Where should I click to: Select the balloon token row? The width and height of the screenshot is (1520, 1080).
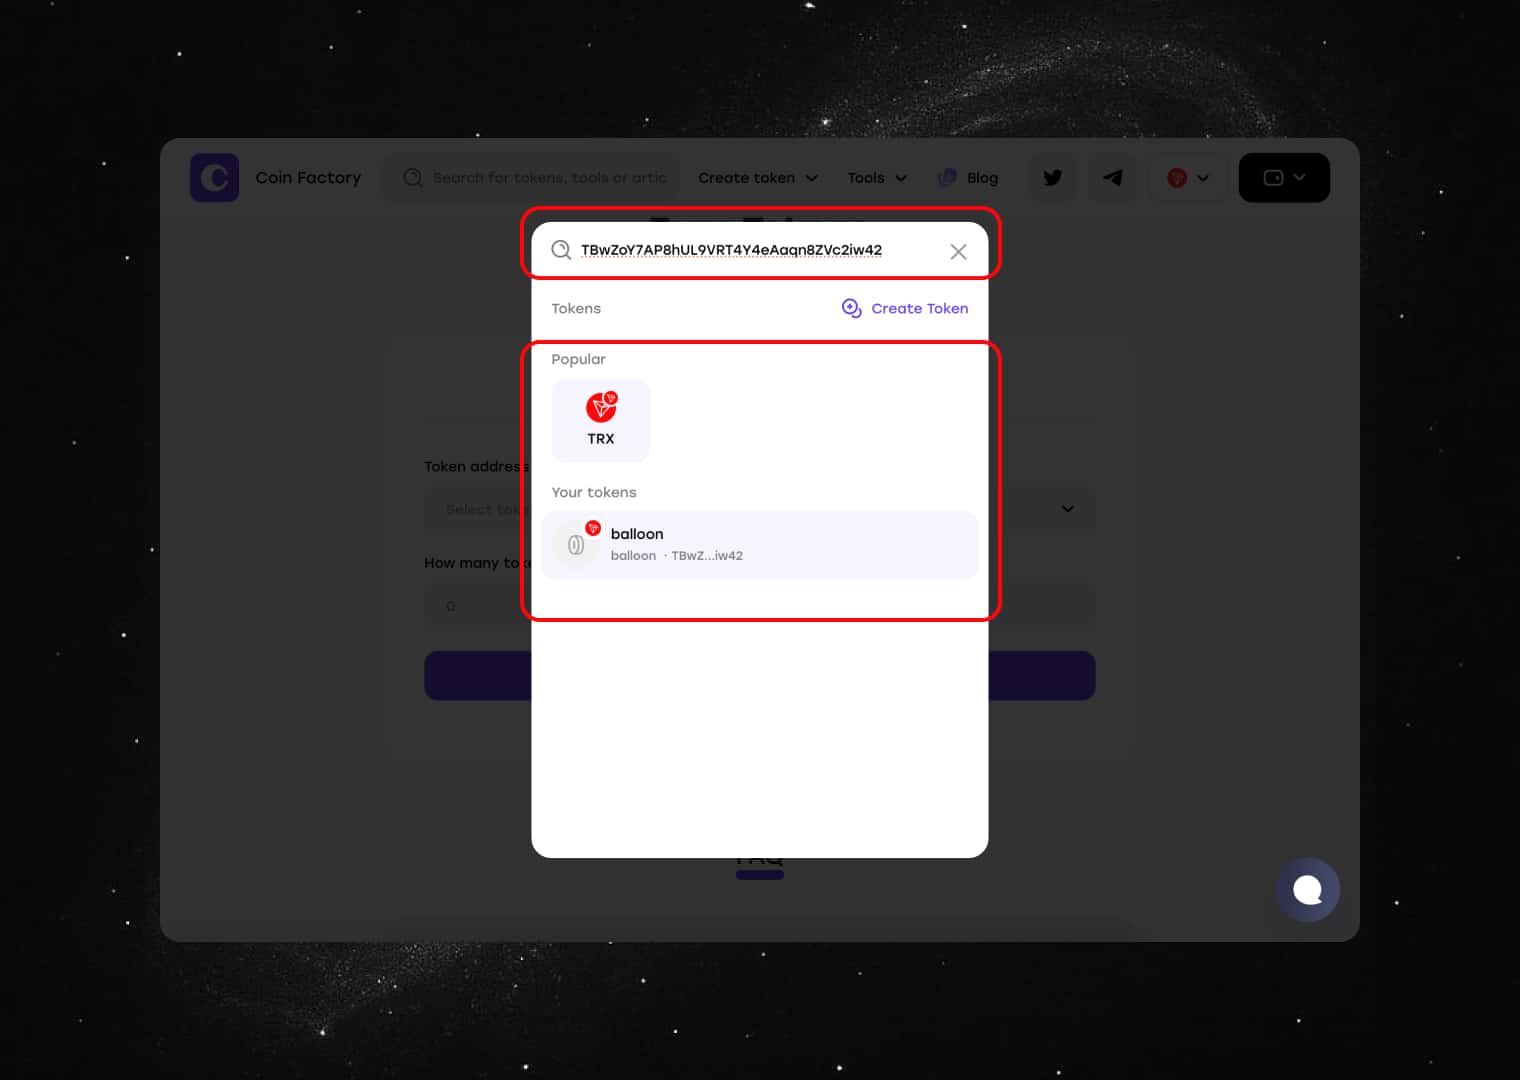coord(760,545)
